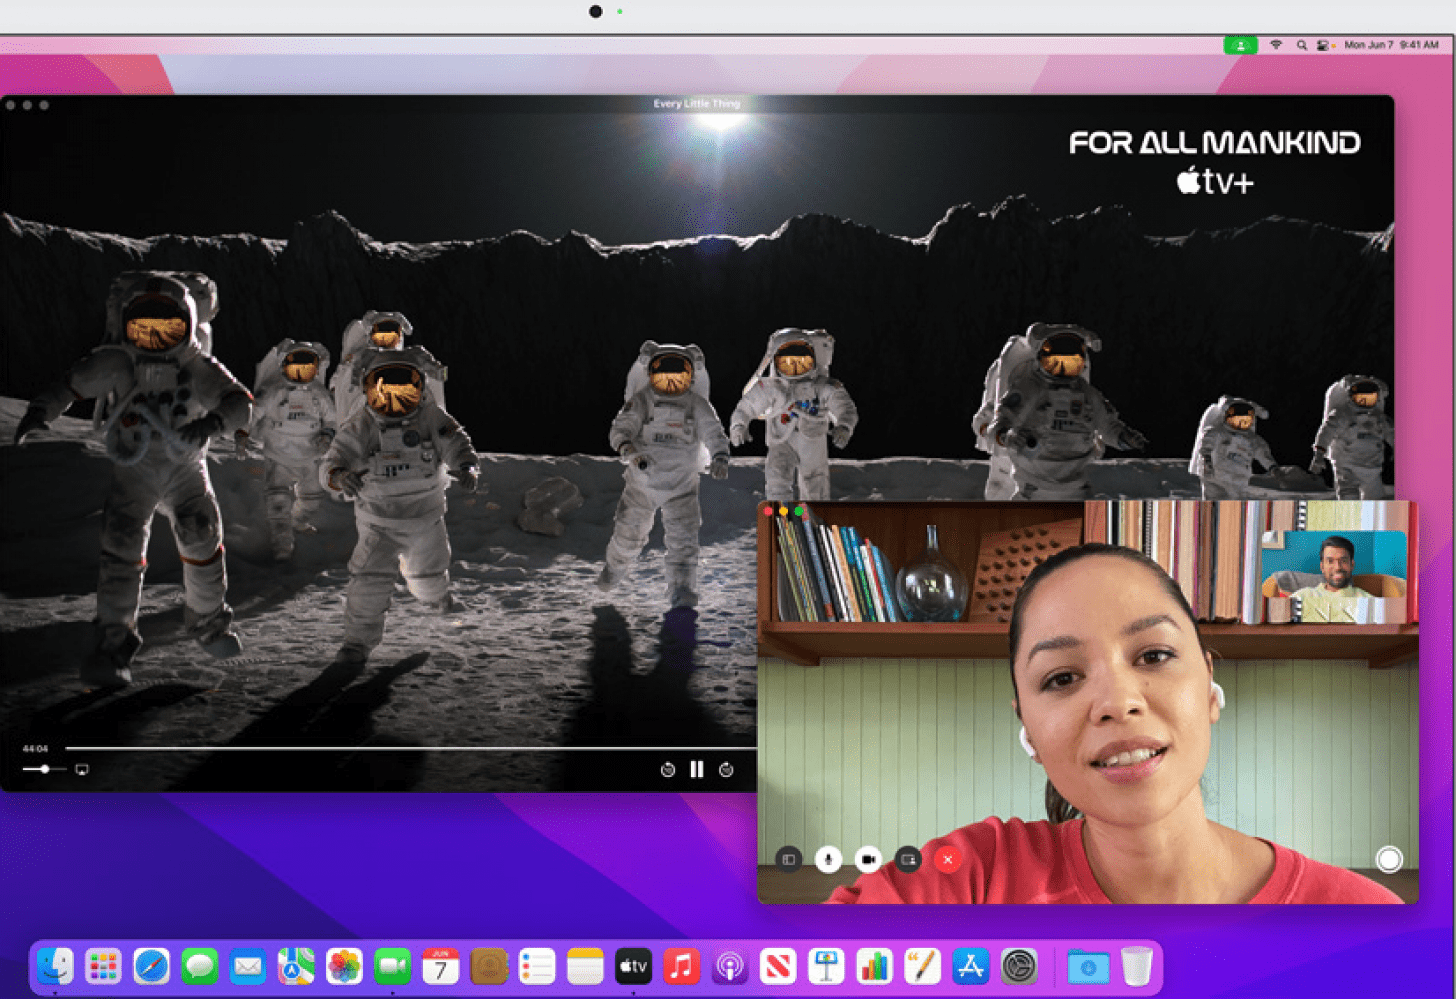The height and width of the screenshot is (999, 1456).
Task: End the FaceTime call
Action: [x=948, y=859]
